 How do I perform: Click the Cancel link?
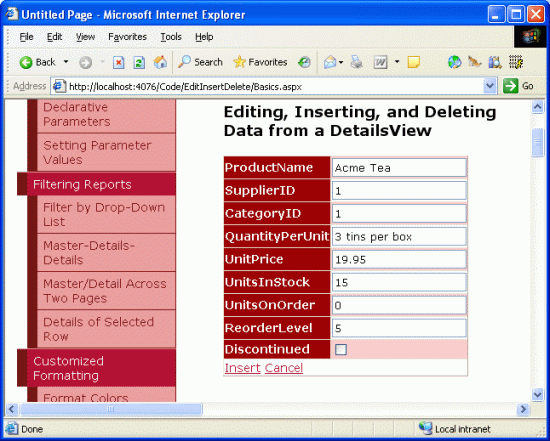coord(284,368)
